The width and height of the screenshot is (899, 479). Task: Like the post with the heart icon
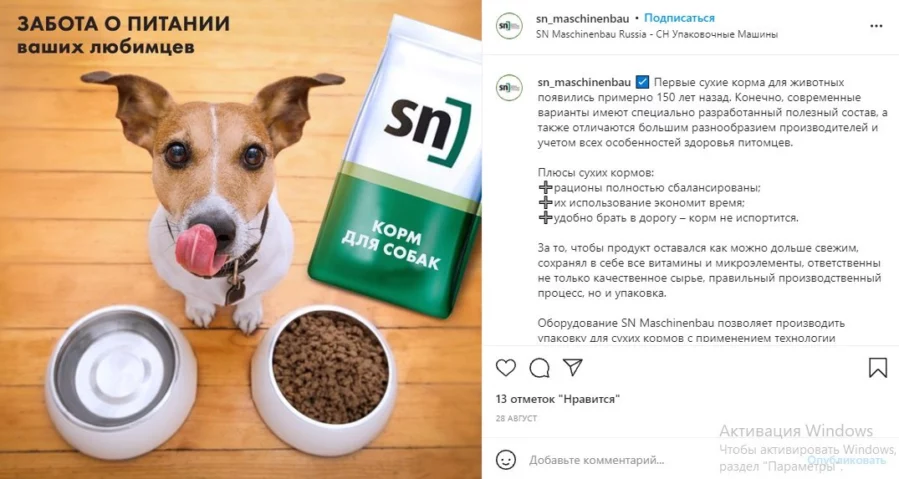point(506,368)
